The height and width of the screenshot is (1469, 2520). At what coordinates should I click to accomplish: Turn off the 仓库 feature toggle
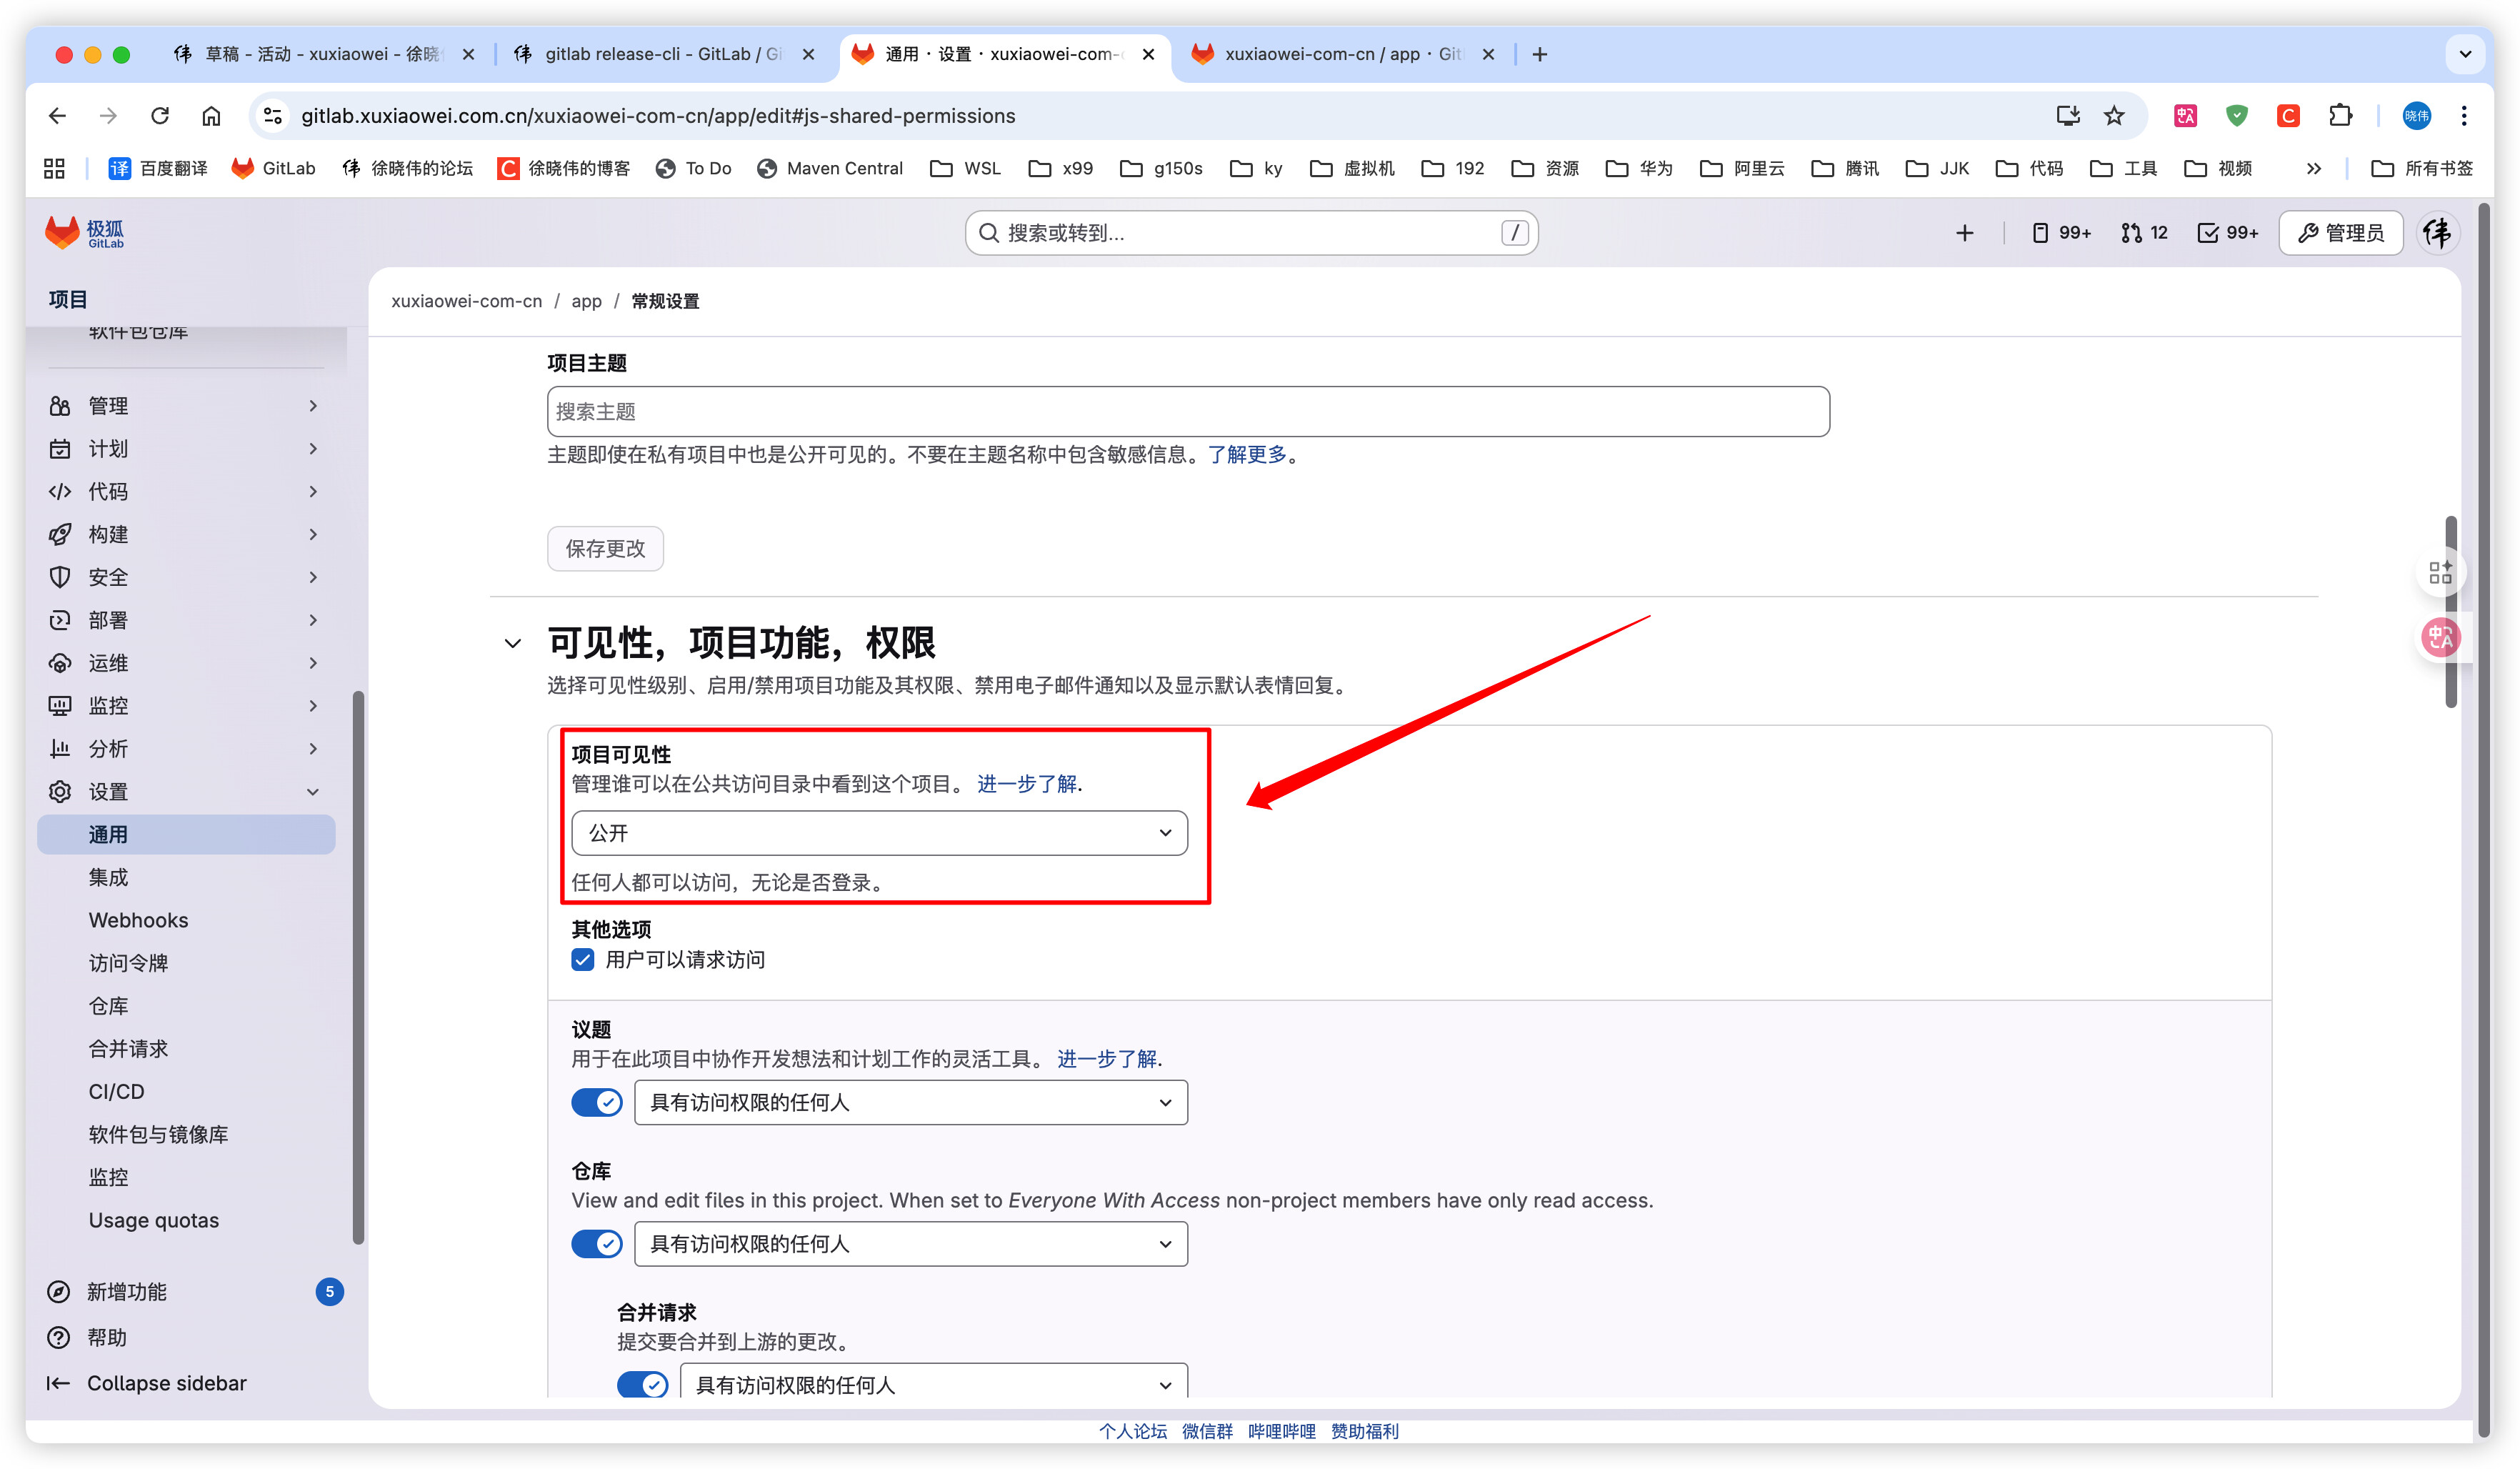[597, 1244]
